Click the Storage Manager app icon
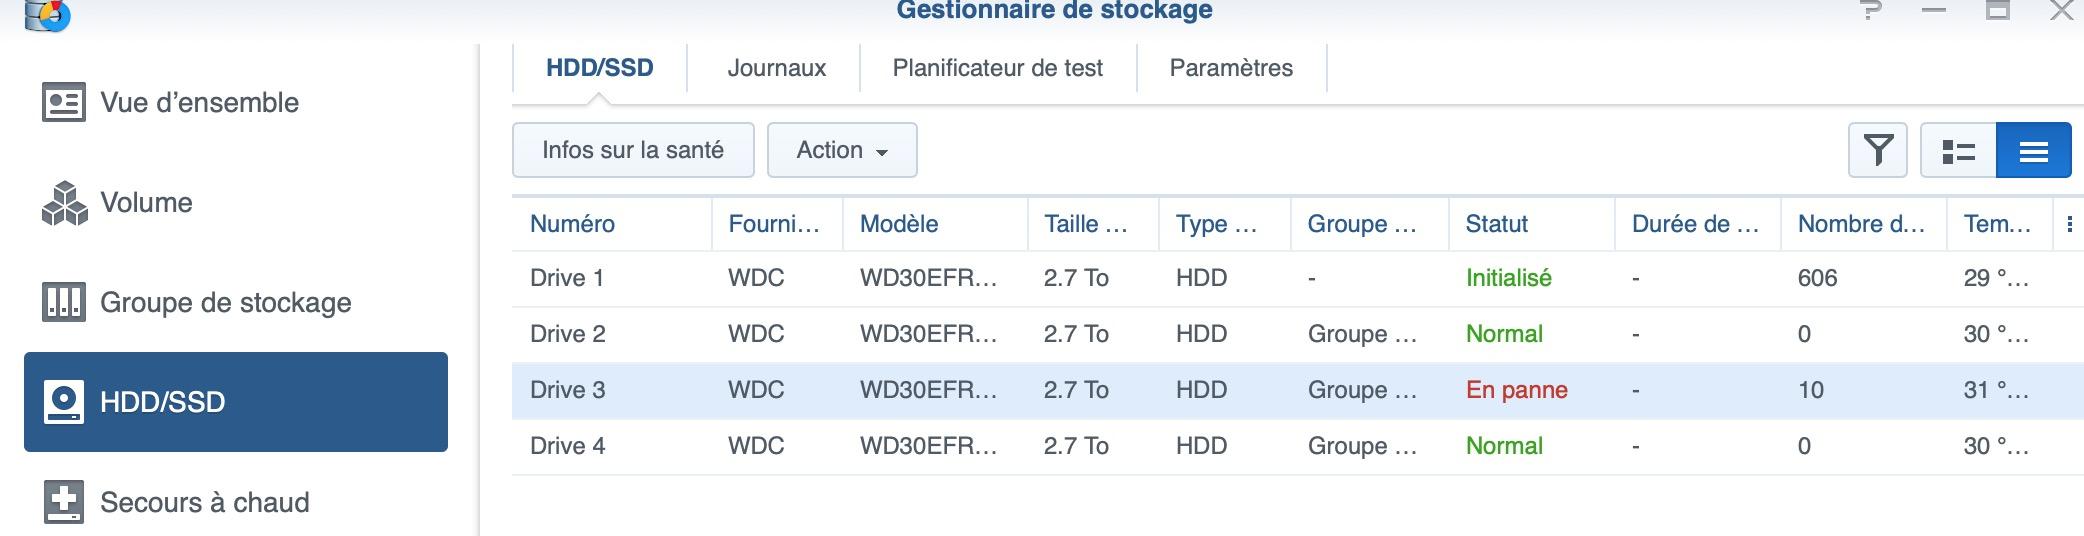Viewport: 2084px width, 536px height. tap(47, 14)
